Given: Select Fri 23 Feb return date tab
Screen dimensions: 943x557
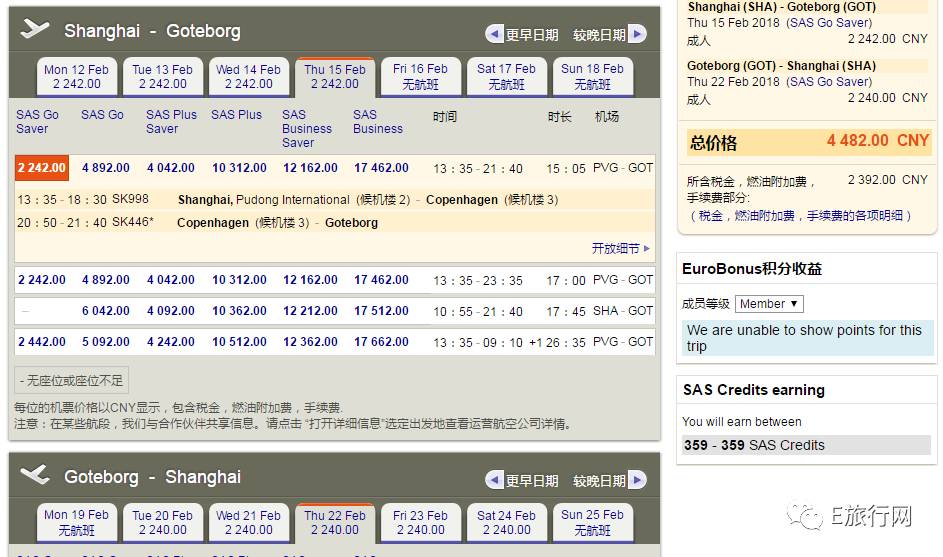Looking at the screenshot, I should [420, 523].
